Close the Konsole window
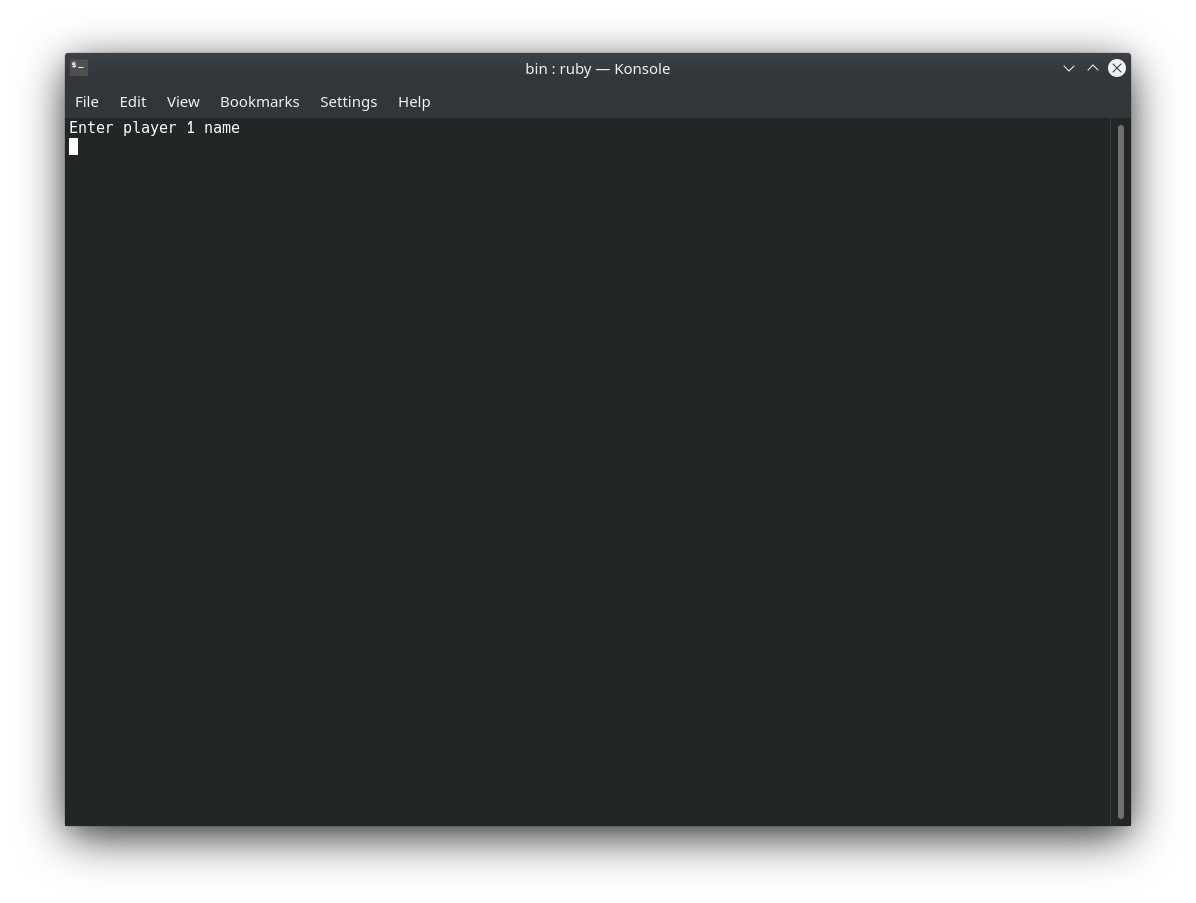This screenshot has width=1196, height=903. [x=1117, y=69]
